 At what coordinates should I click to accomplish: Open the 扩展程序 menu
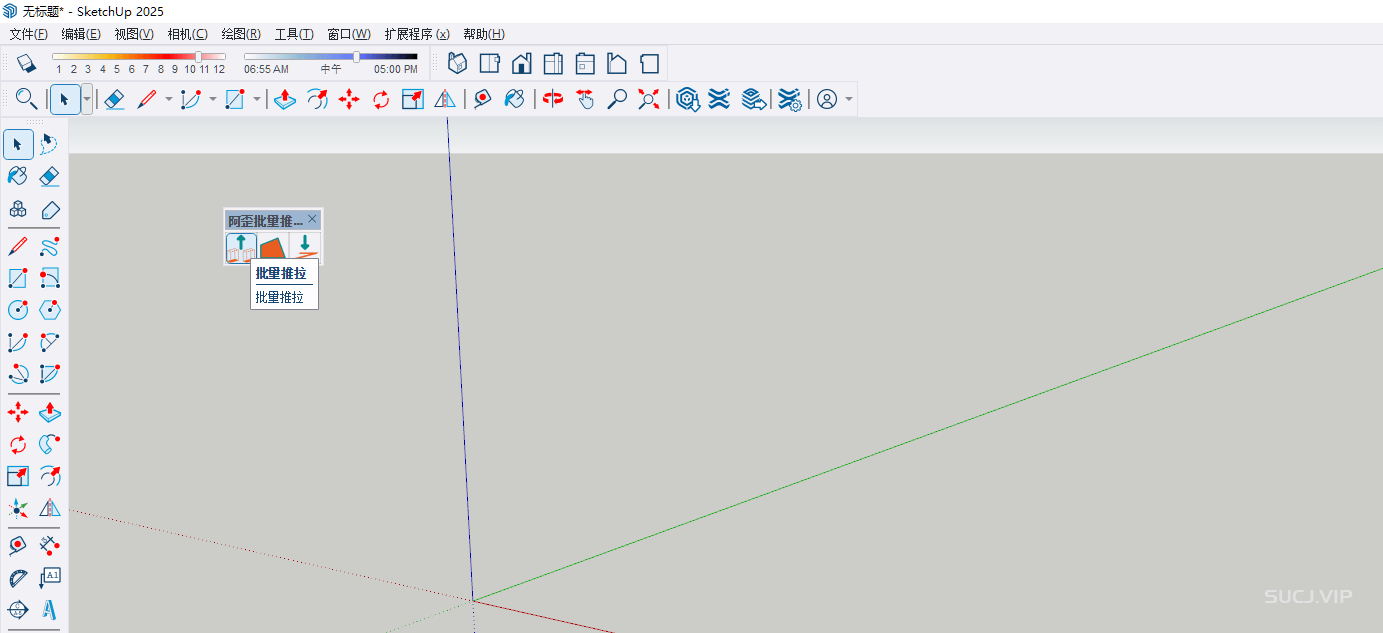click(416, 34)
